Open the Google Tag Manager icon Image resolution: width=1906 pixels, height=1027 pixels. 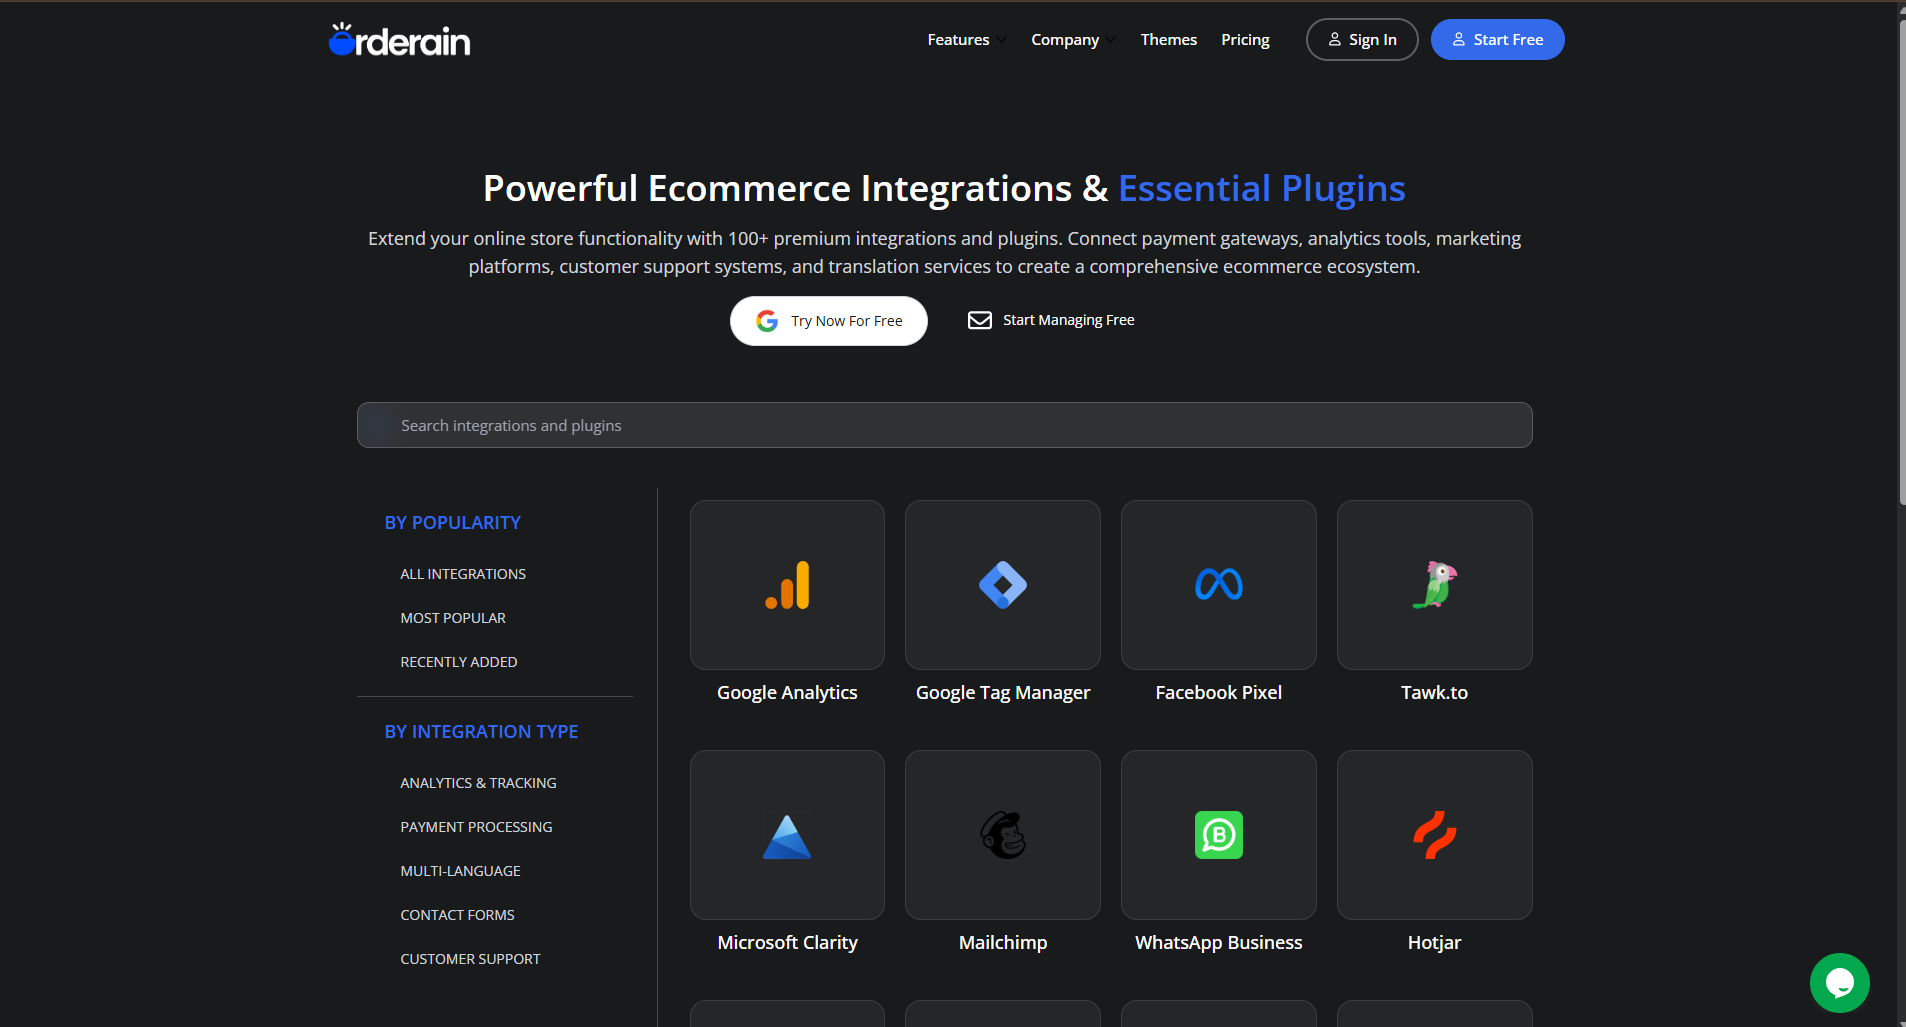pos(1003,585)
